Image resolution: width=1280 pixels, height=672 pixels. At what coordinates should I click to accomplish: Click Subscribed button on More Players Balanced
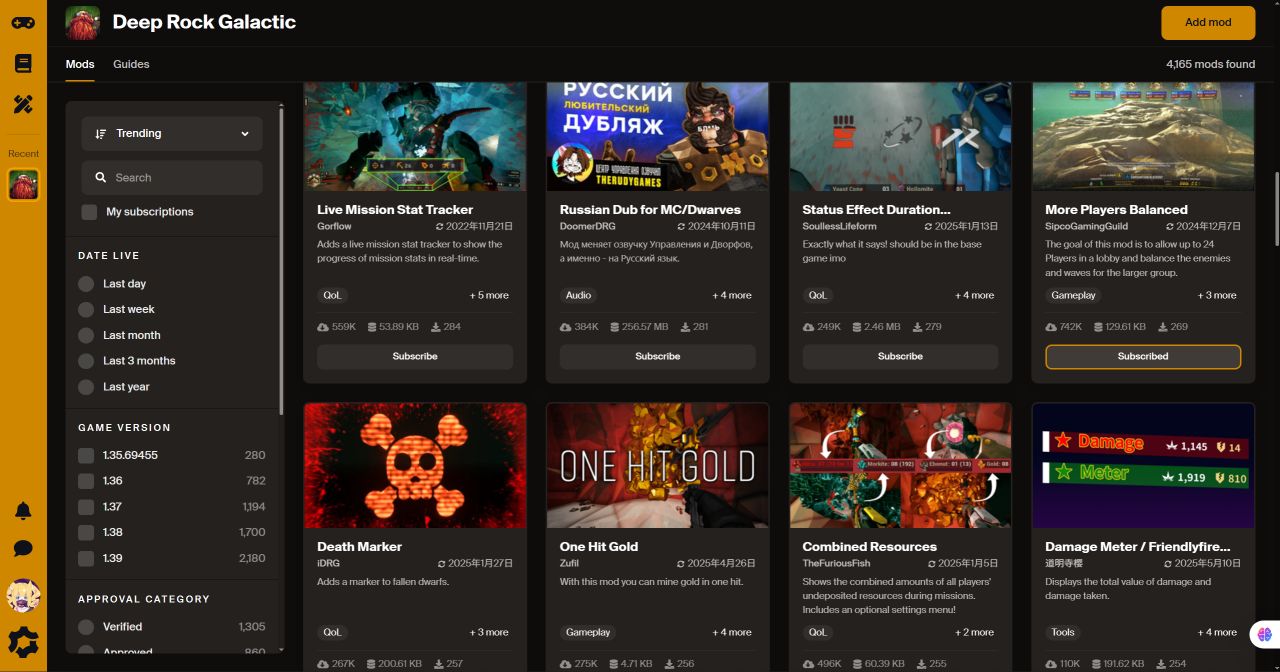pos(1143,357)
